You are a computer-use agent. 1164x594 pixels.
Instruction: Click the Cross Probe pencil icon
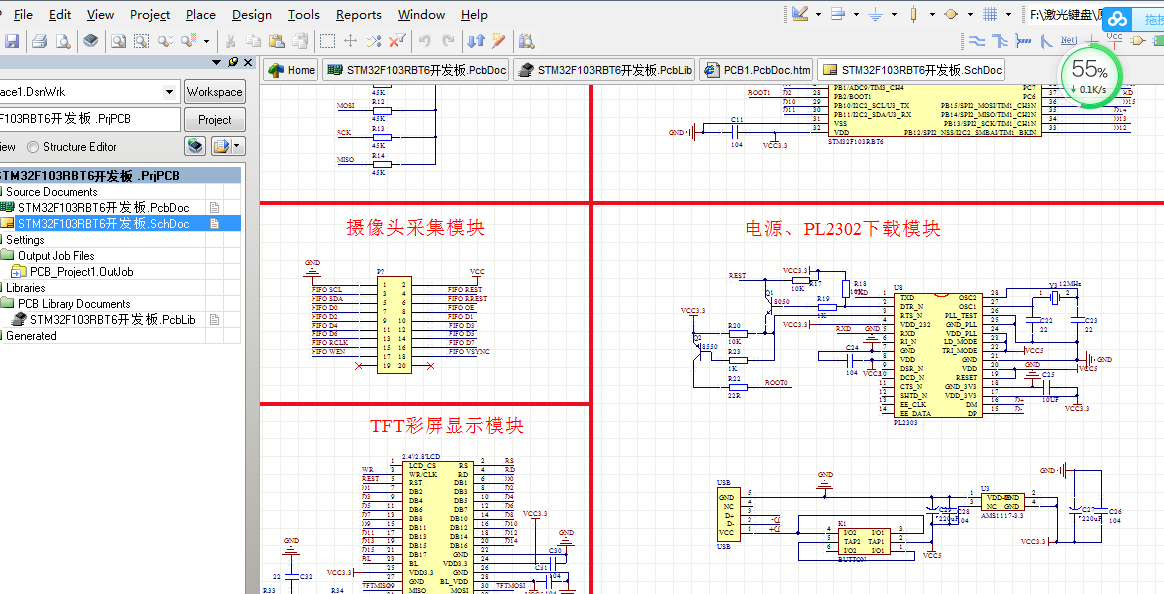499,41
